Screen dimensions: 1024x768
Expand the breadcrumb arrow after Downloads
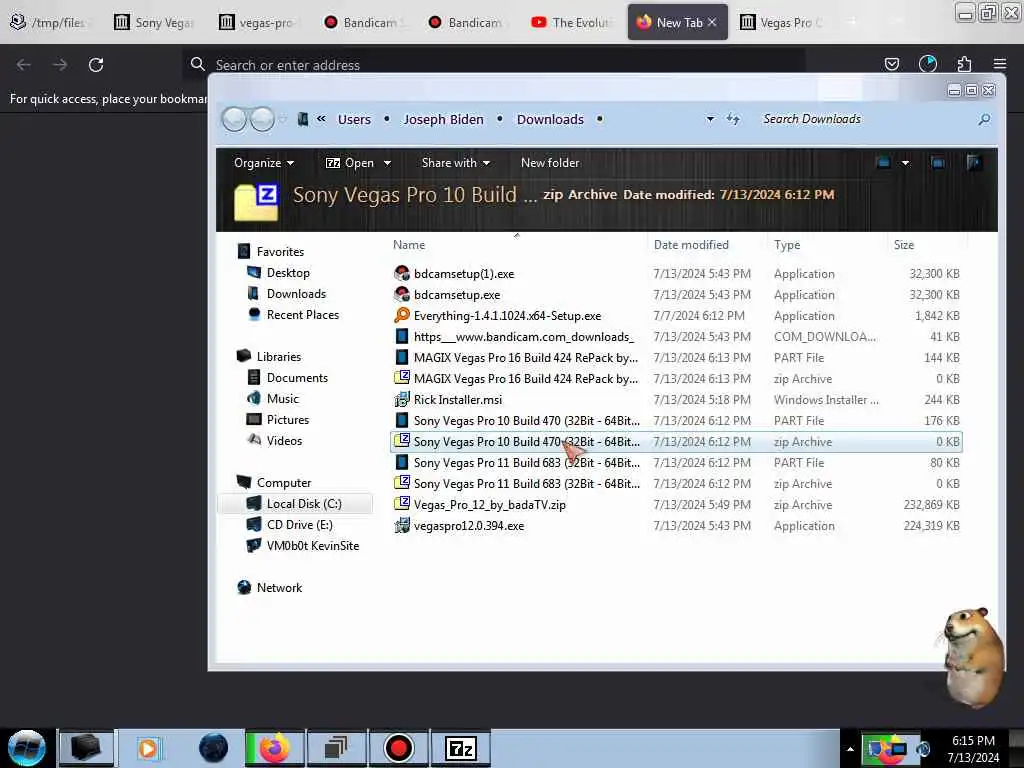[600, 119]
